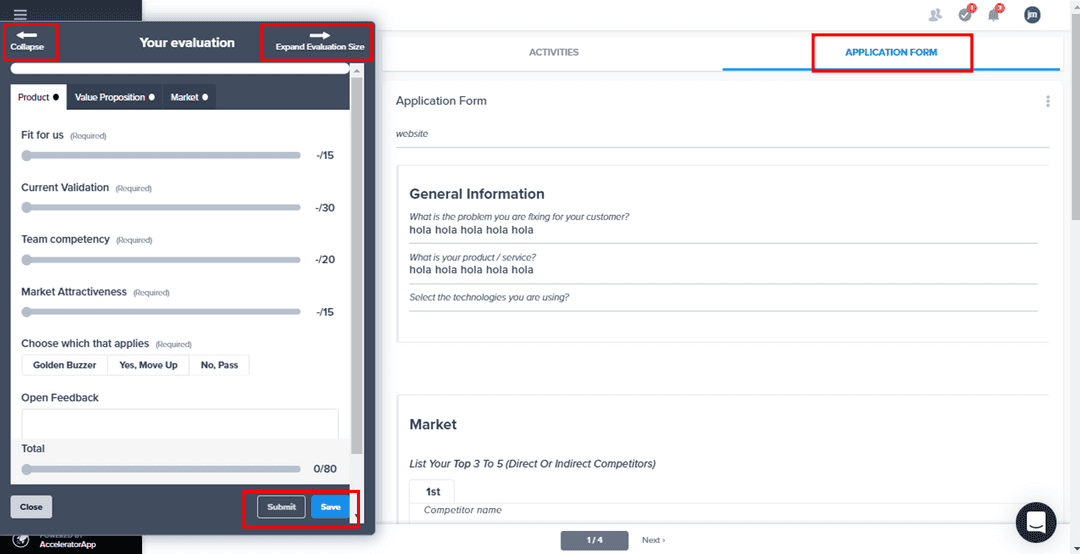The width and height of the screenshot is (1080, 554).
Task: Click the Expand Evaluation Size arrow
Action: click(x=320, y=36)
